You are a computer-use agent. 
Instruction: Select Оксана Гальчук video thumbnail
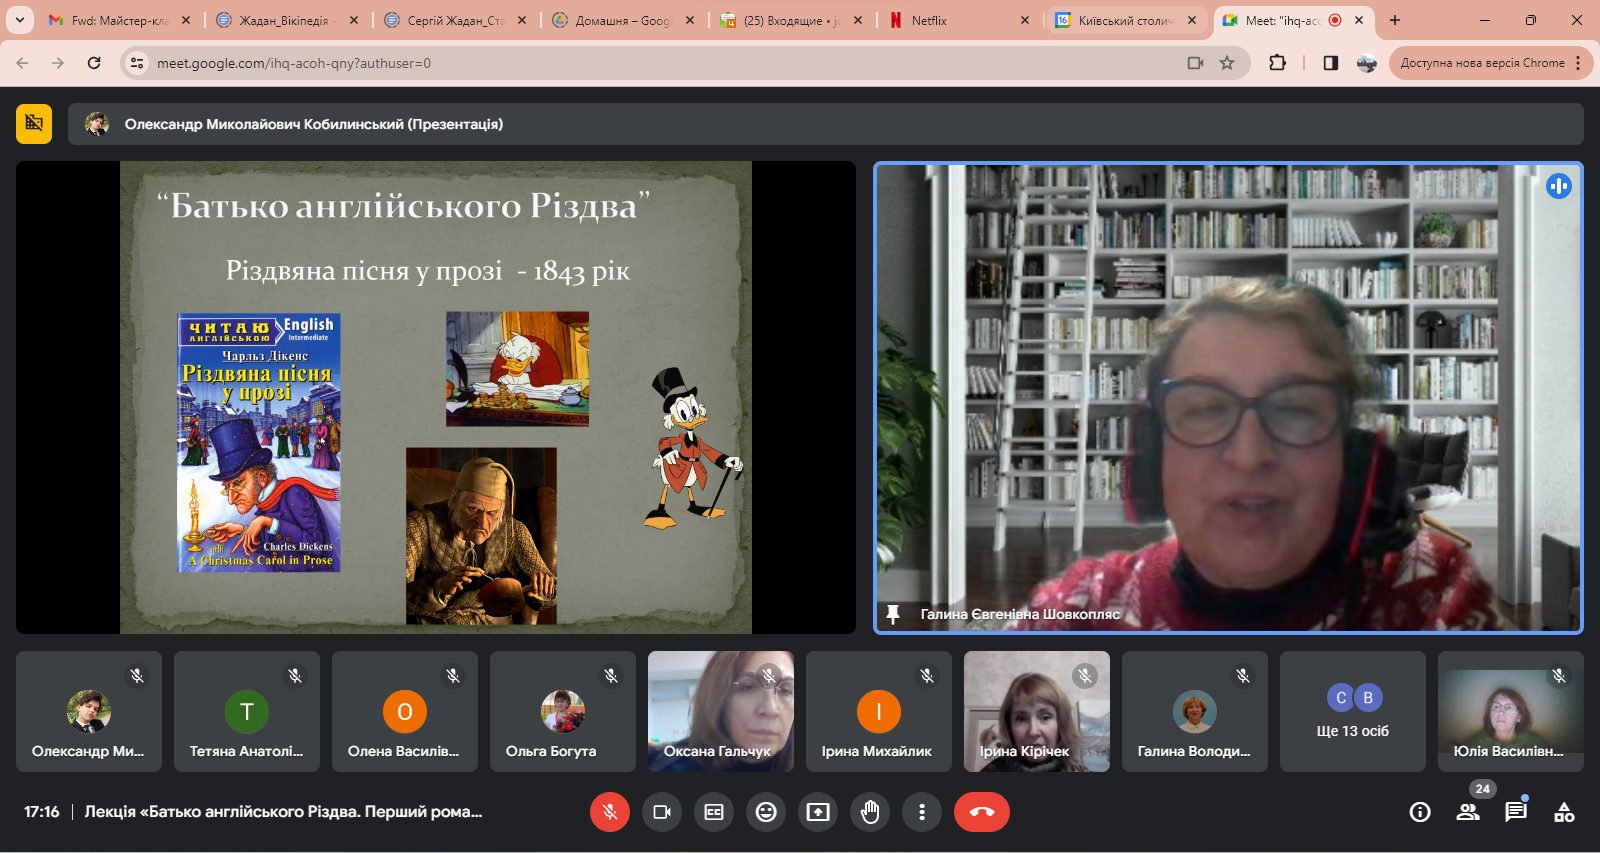(720, 712)
